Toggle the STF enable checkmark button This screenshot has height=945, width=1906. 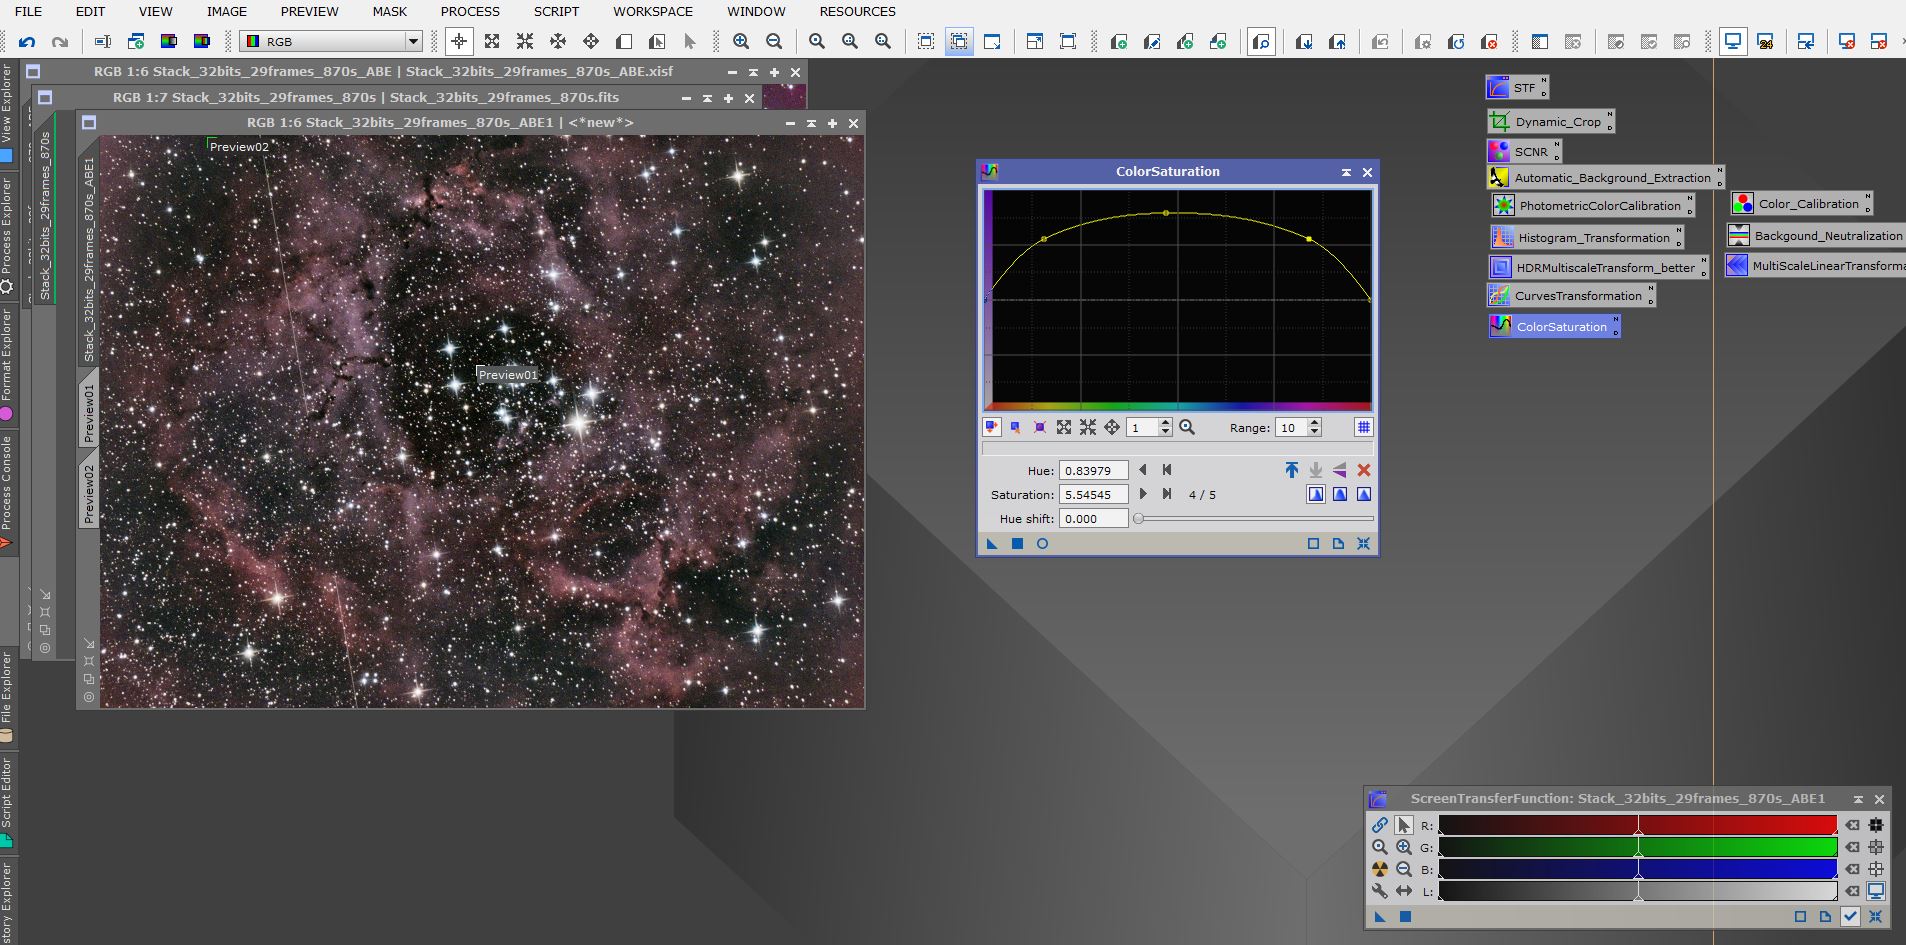(x=1850, y=916)
